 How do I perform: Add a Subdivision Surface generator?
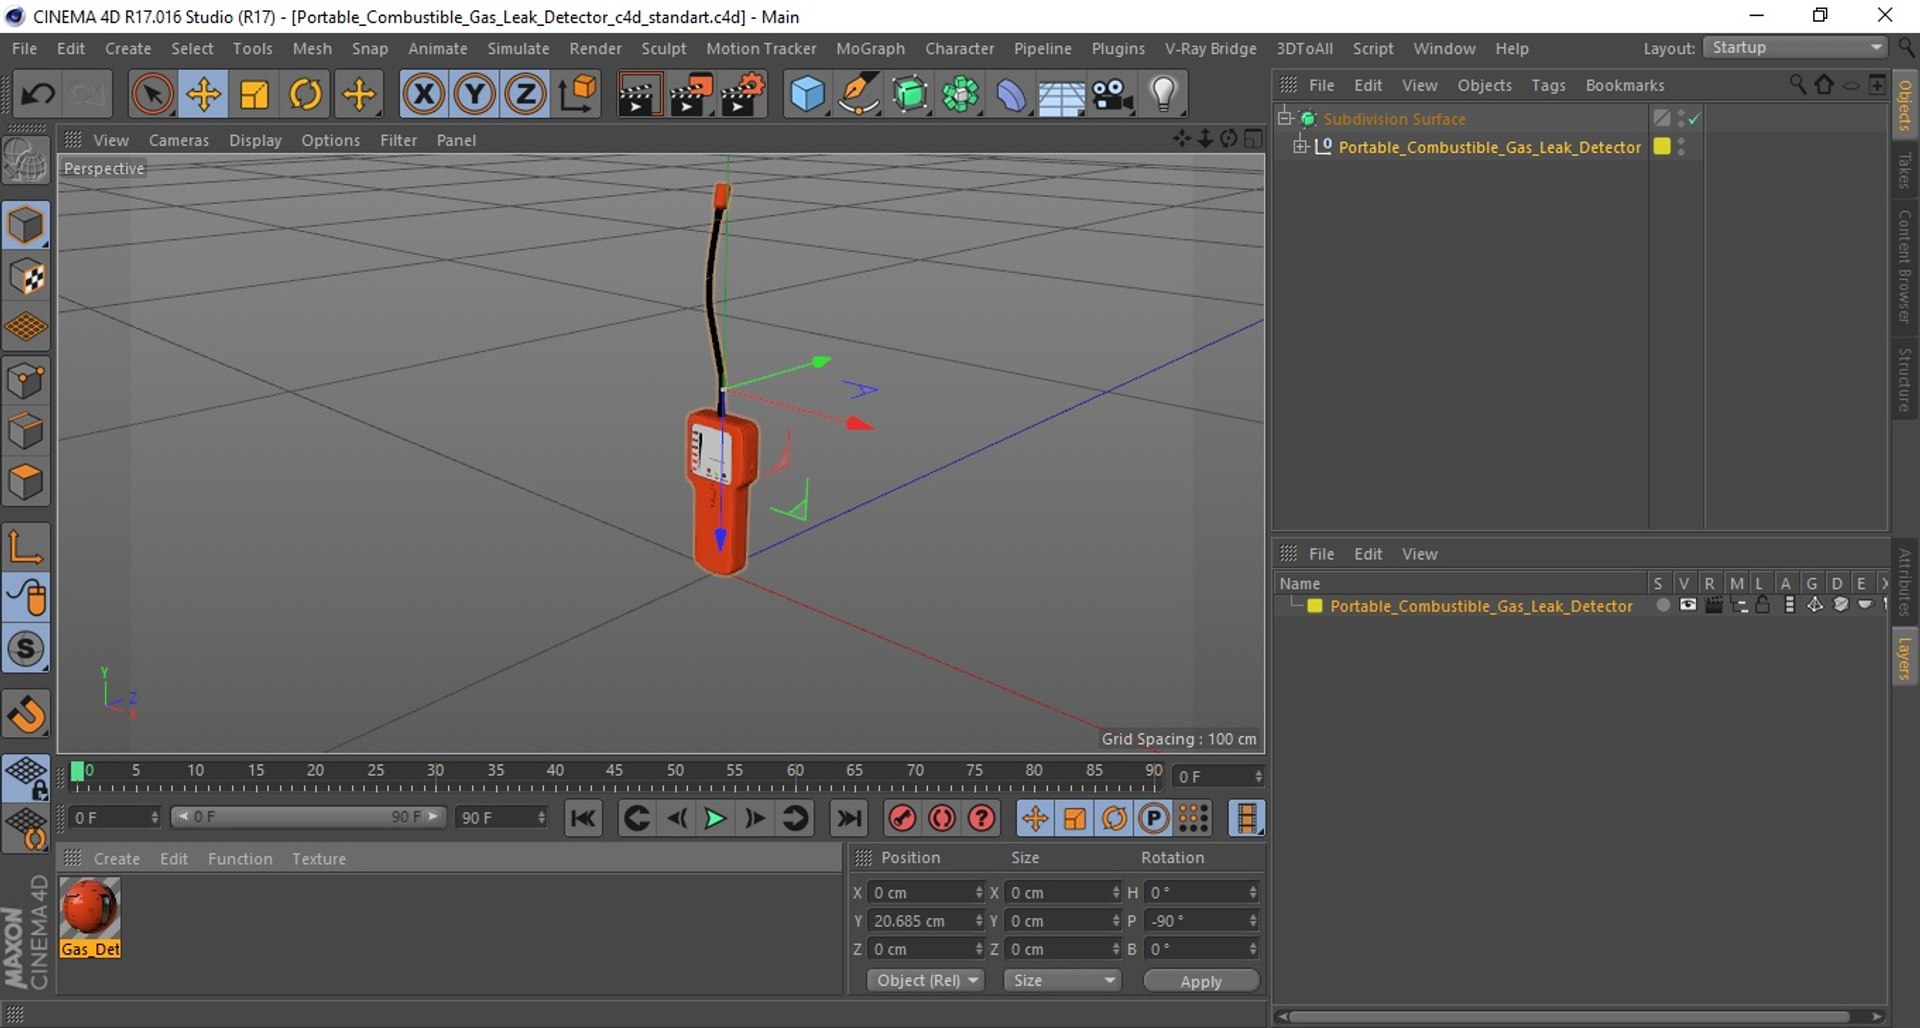click(909, 94)
